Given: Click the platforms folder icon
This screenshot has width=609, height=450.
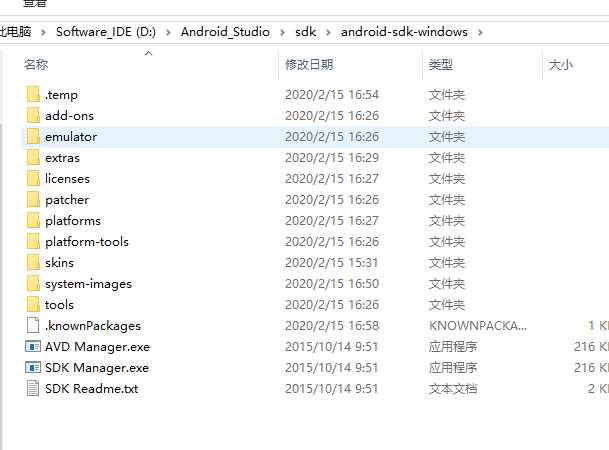Looking at the screenshot, I should pyautogui.click(x=33, y=220).
